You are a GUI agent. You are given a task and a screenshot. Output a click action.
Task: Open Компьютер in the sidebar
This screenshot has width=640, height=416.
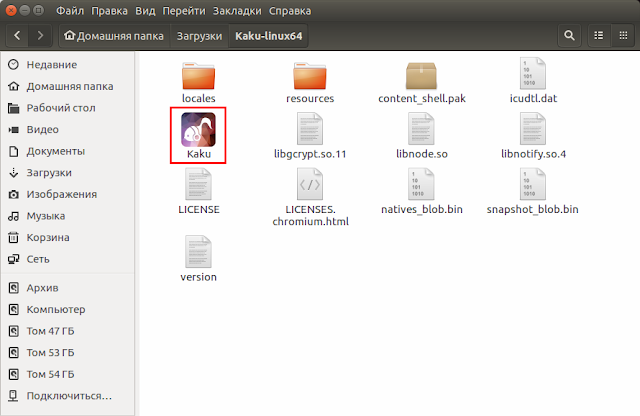67,309
